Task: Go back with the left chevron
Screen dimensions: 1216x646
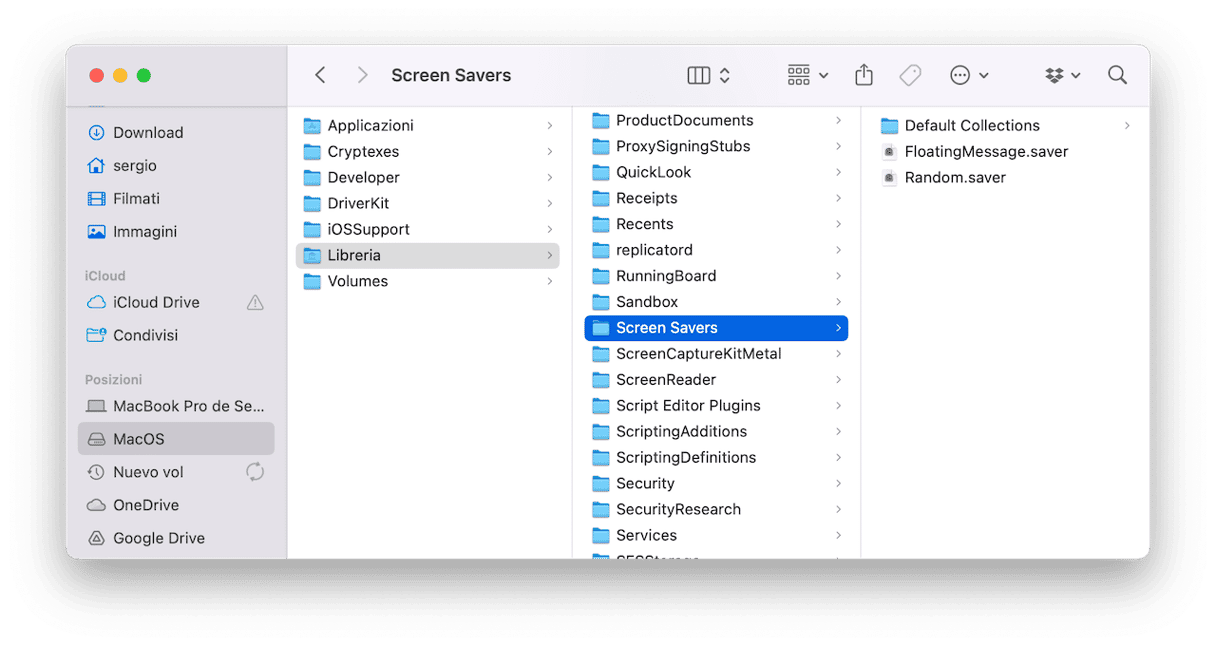Action: [x=320, y=75]
